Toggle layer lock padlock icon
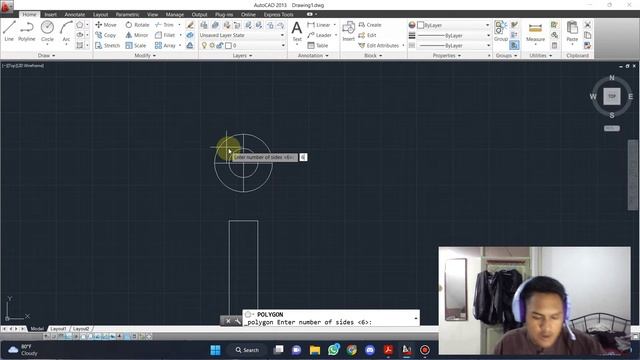The image size is (640, 360). click(220, 45)
